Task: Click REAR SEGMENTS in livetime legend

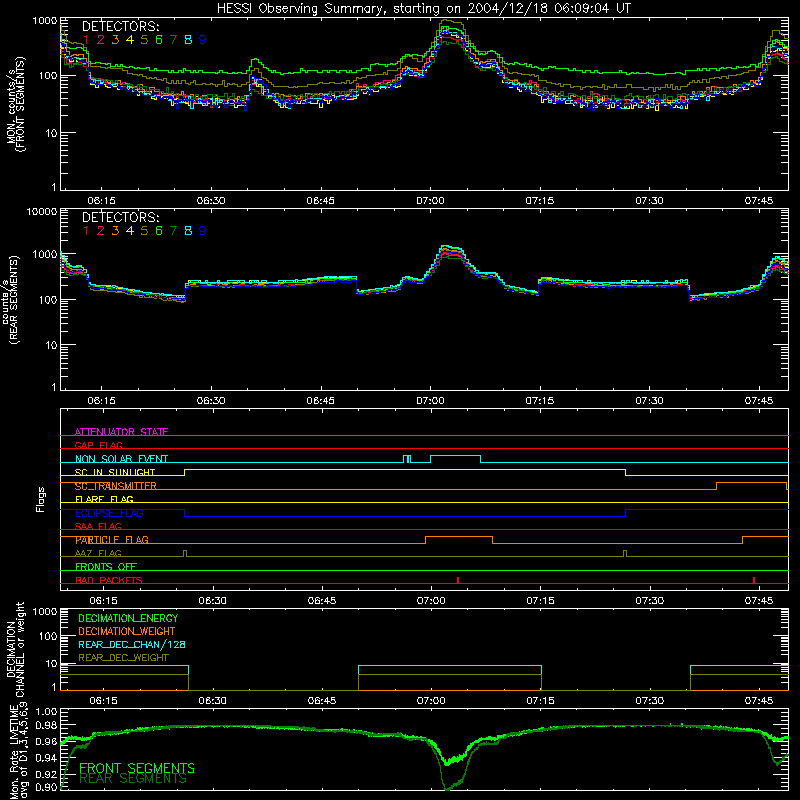Action: coord(133,779)
